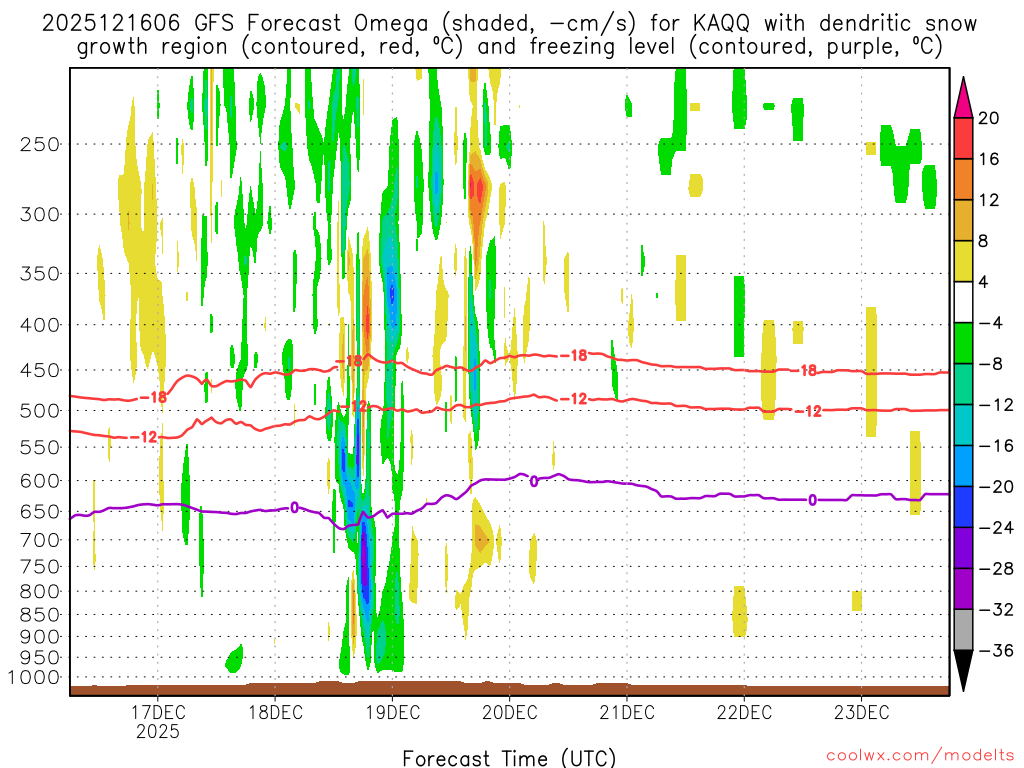Click the purple 0 contour label near 22DEC
The width and height of the screenshot is (1024, 768).
pos(812,500)
